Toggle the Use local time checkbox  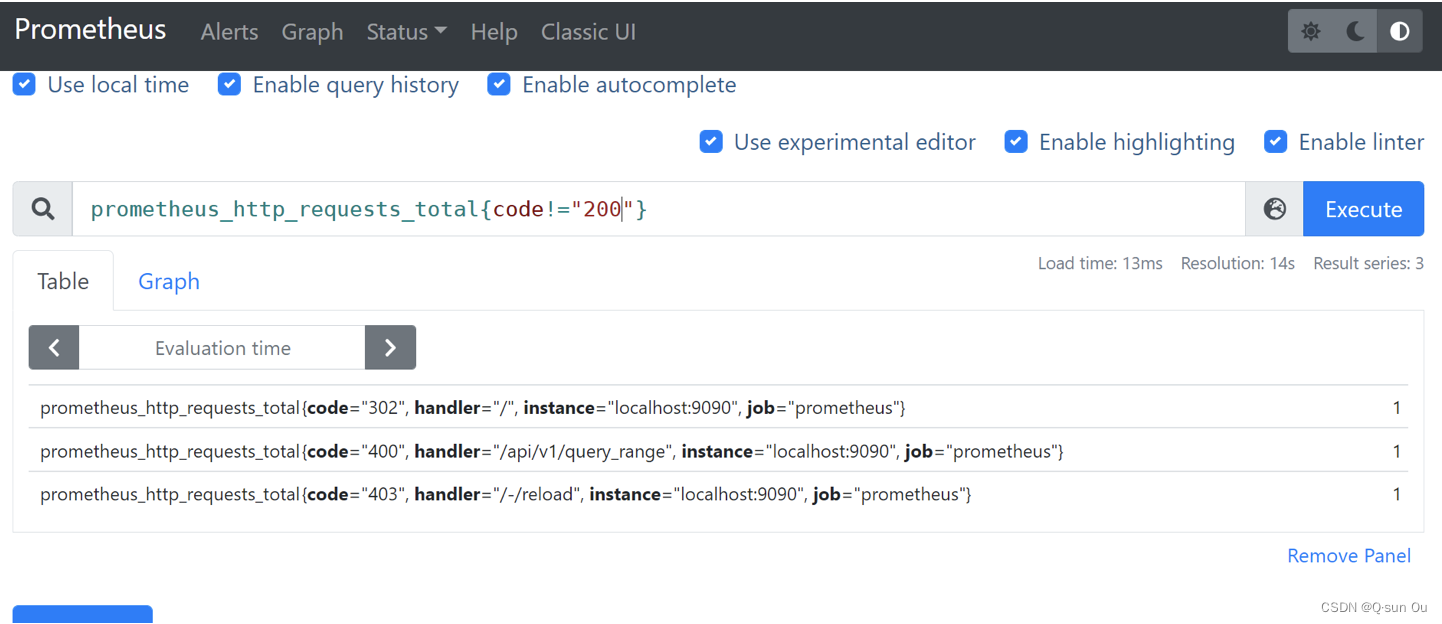pyautogui.click(x=24, y=84)
